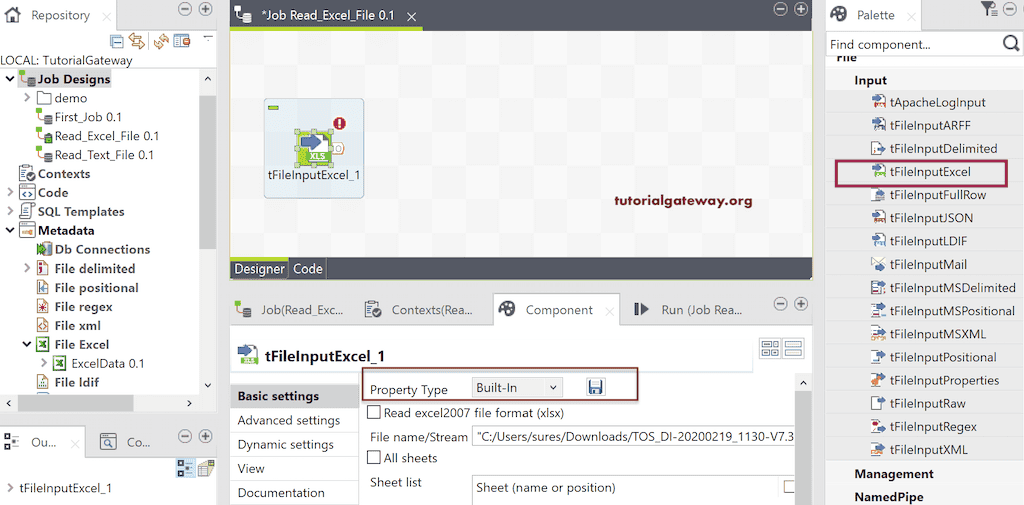Click the save Property Type floppy icon
This screenshot has width=1024, height=505.
click(x=595, y=387)
